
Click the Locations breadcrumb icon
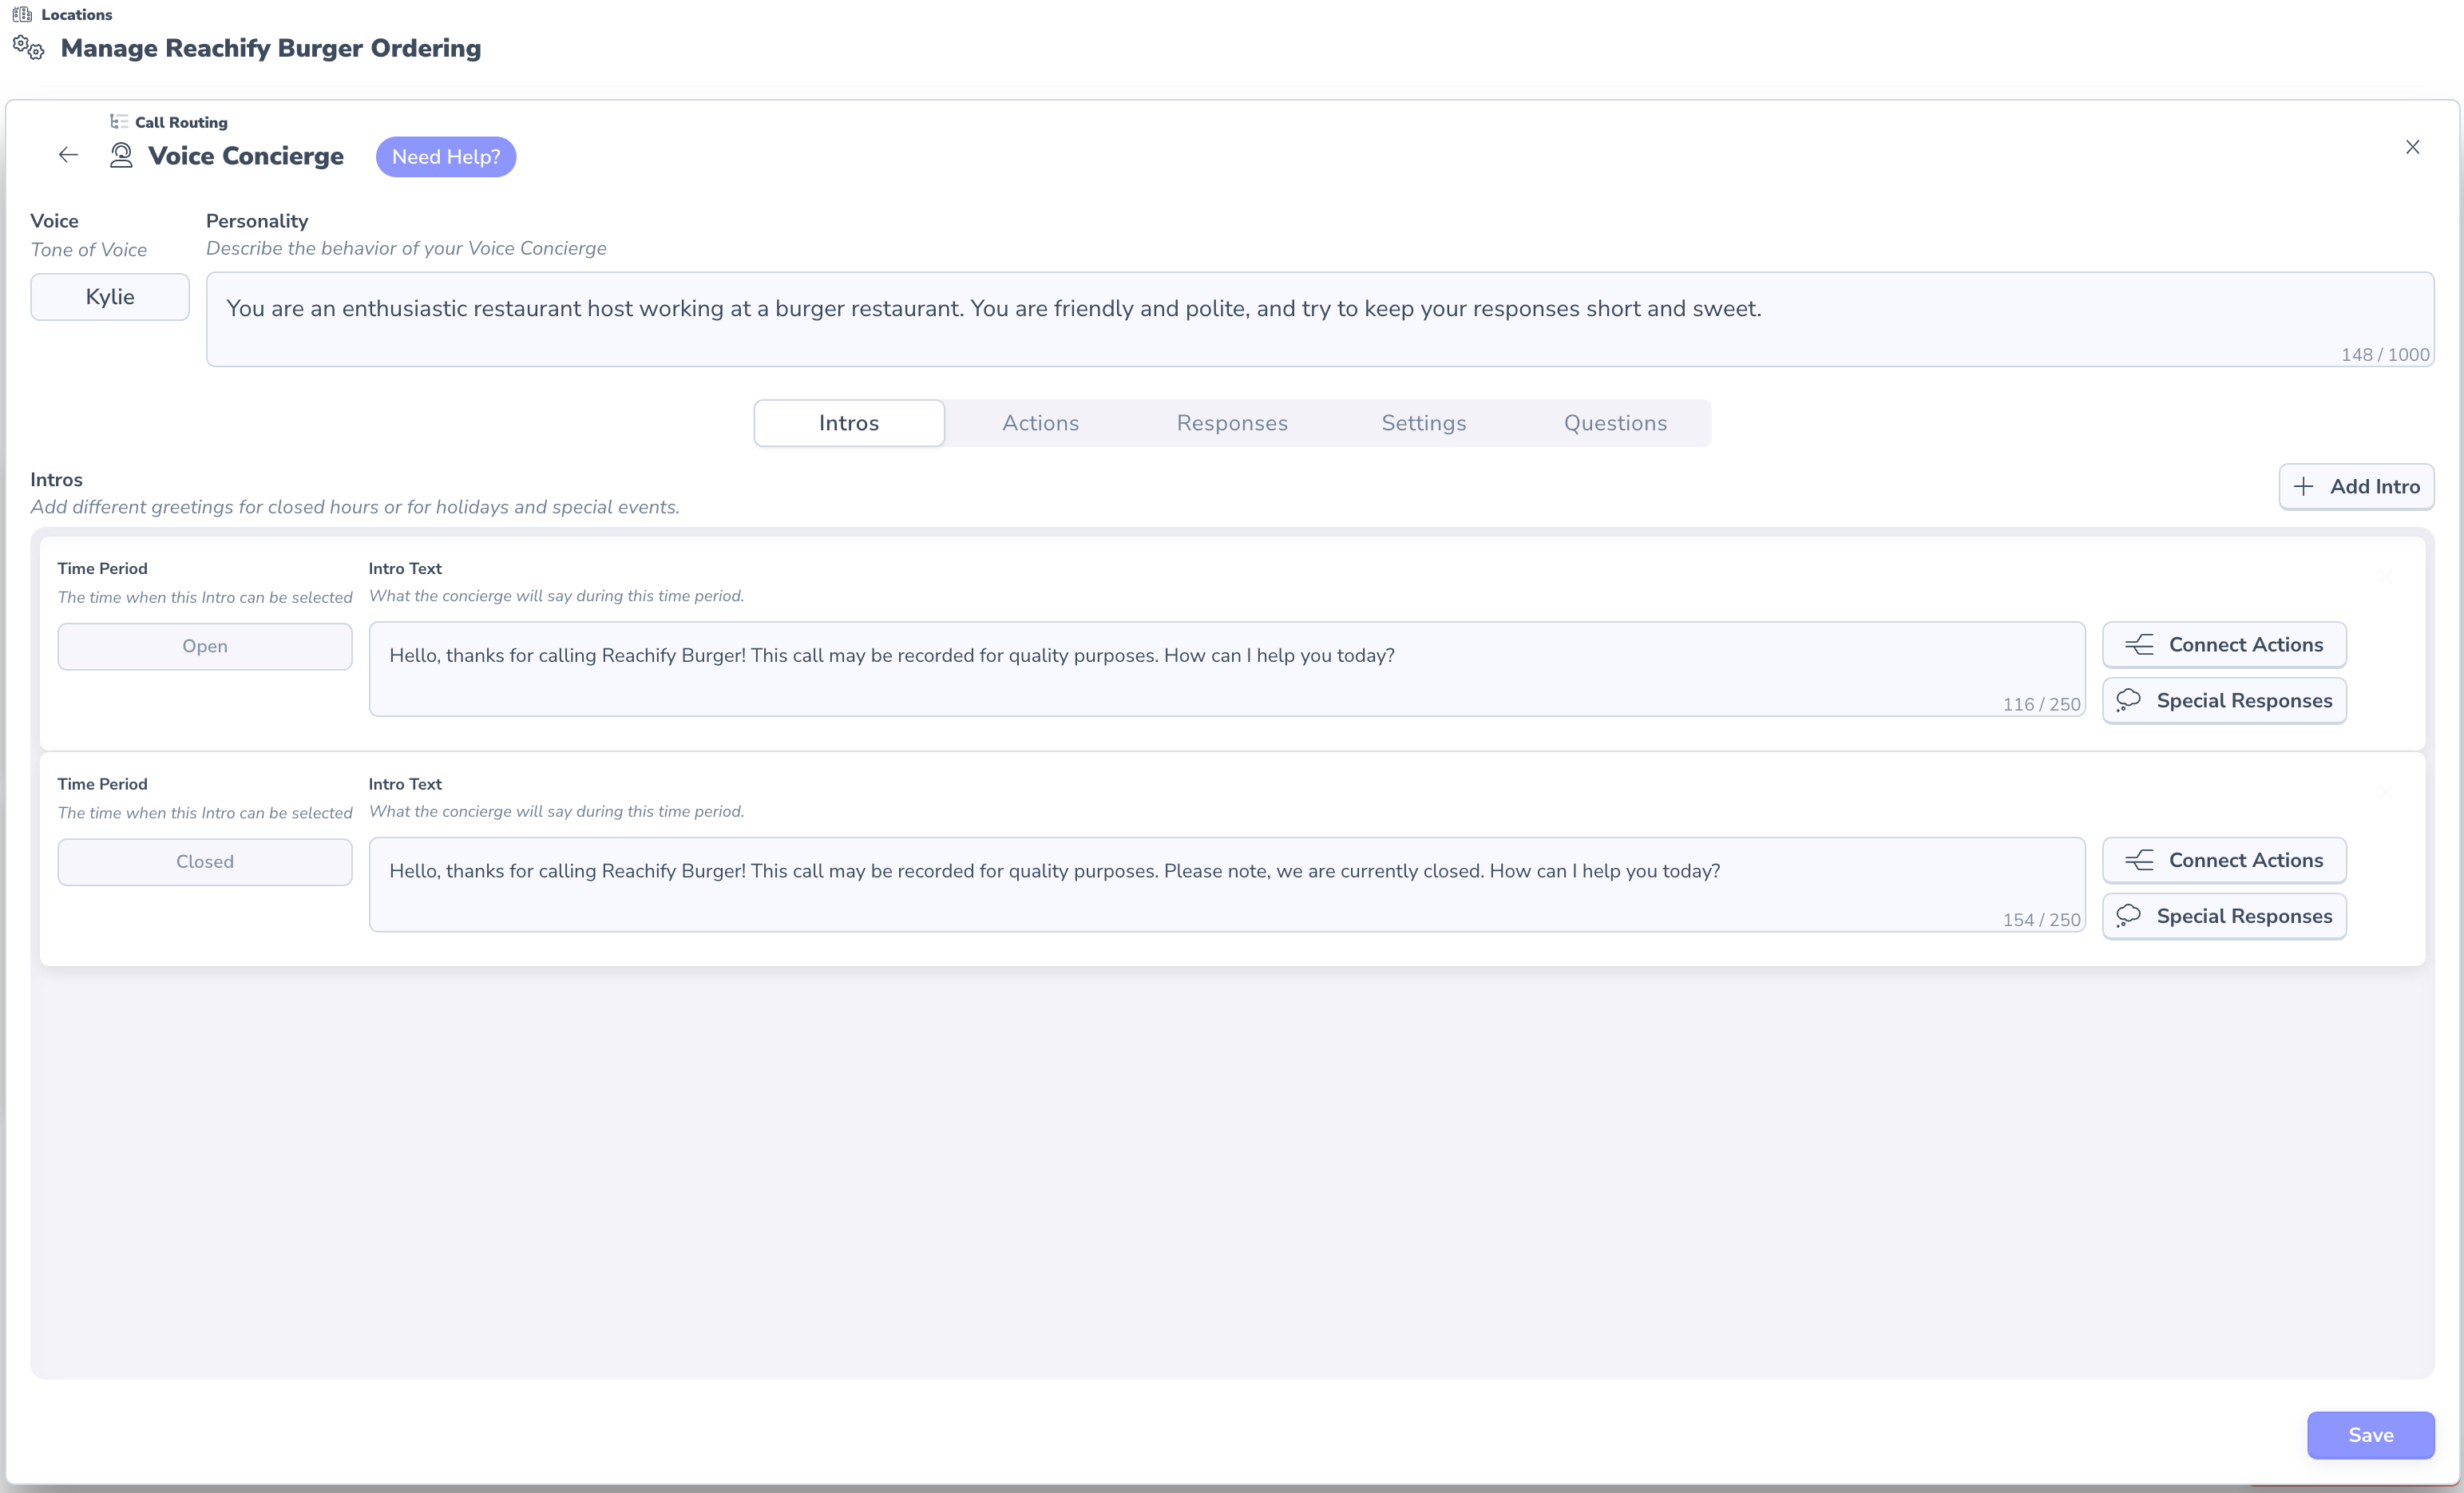point(22,14)
